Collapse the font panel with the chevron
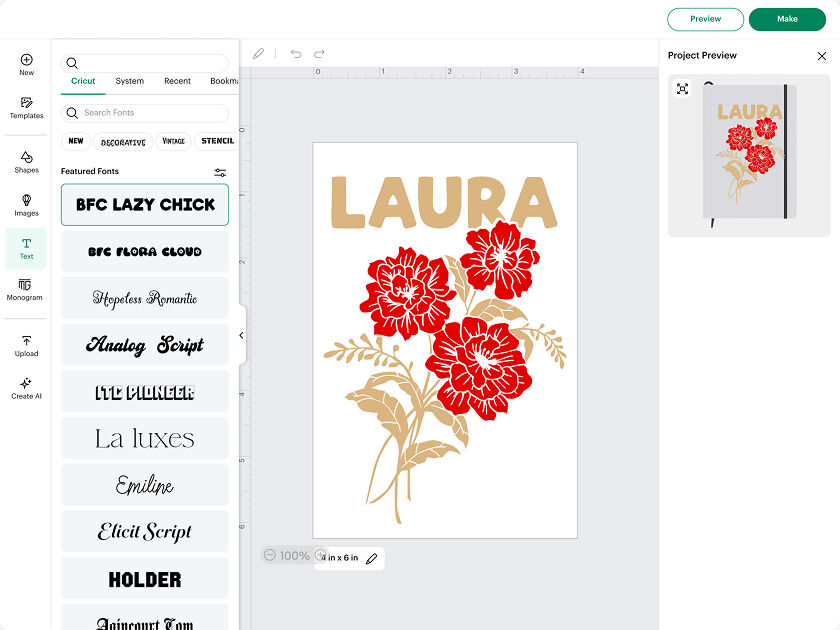This screenshot has width=840, height=630. (242, 335)
